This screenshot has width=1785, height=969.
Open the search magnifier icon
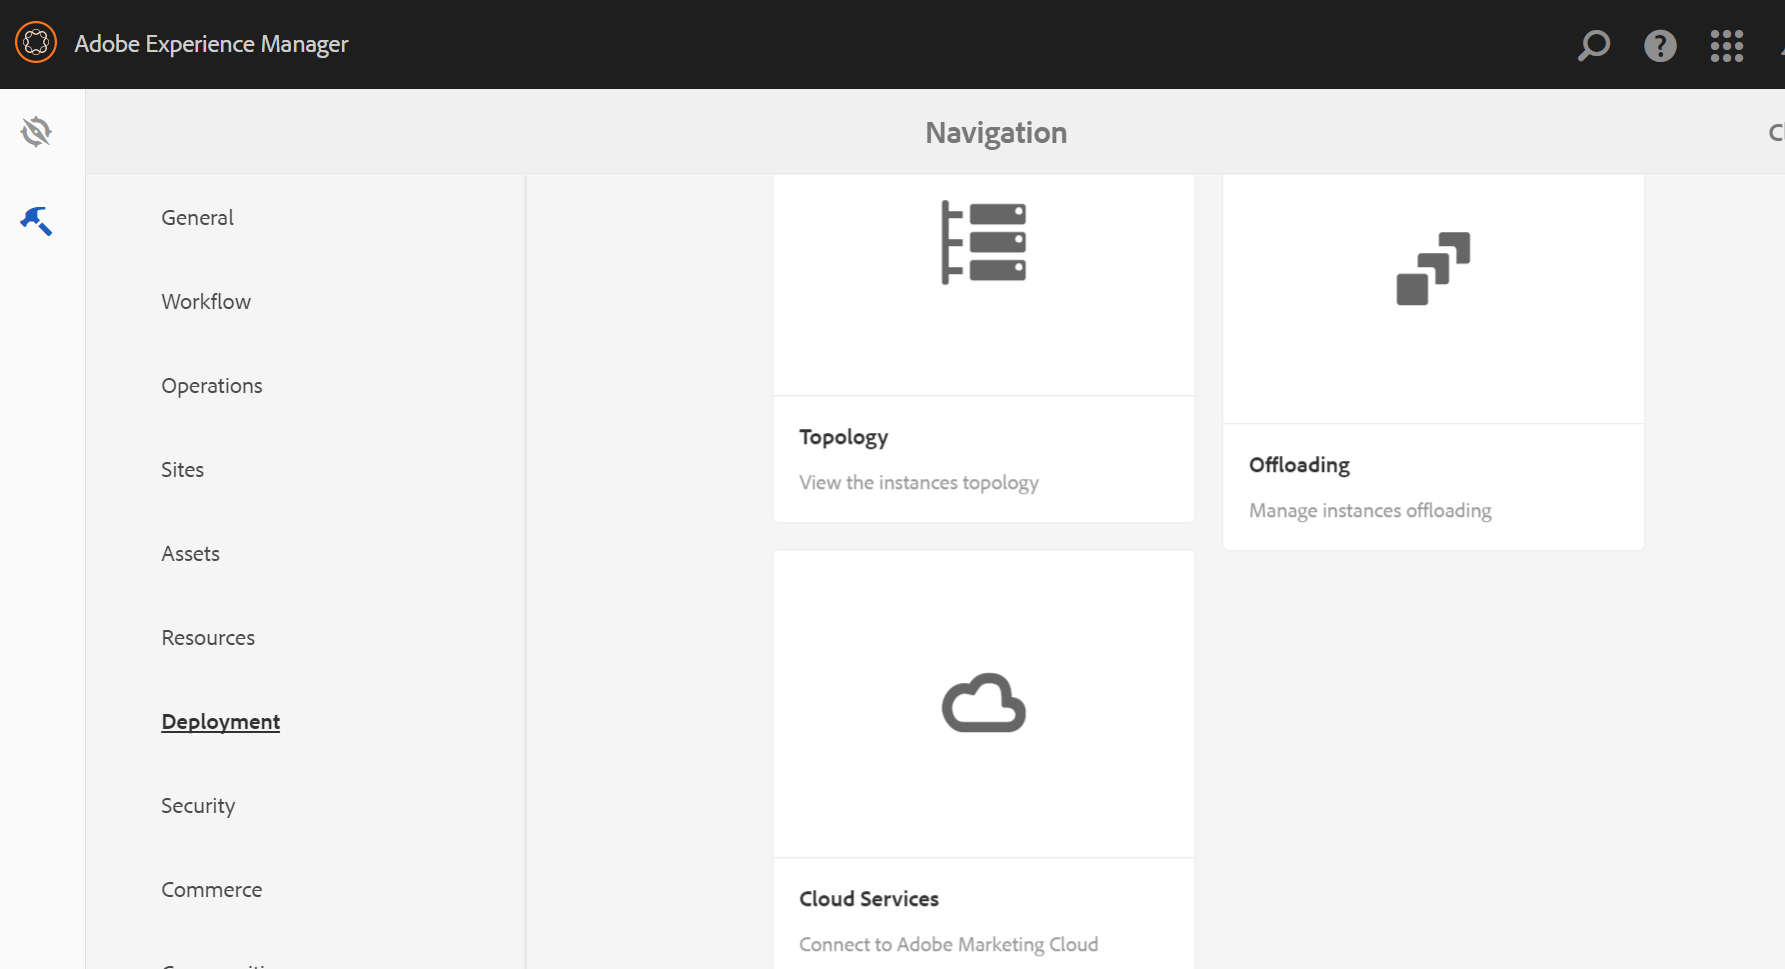click(x=1594, y=45)
